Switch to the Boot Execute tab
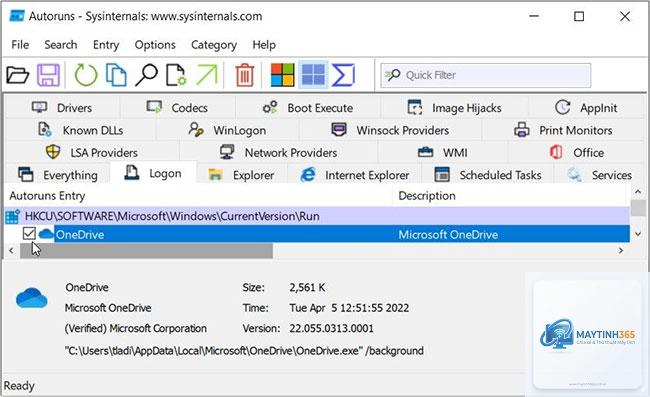Image resolution: width=650 pixels, height=397 pixels. tap(308, 108)
